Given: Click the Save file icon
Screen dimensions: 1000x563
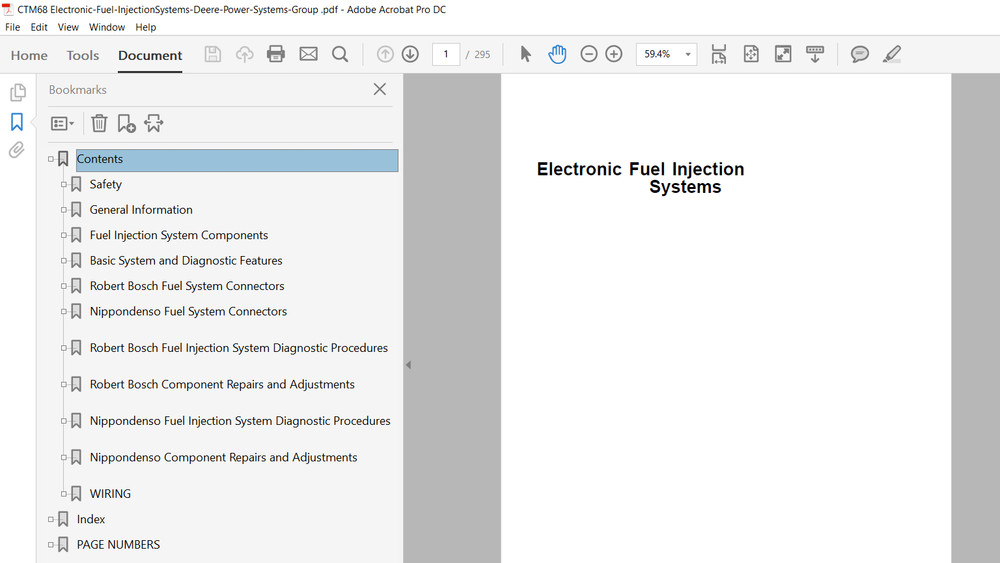Looking at the screenshot, I should click(x=212, y=54).
